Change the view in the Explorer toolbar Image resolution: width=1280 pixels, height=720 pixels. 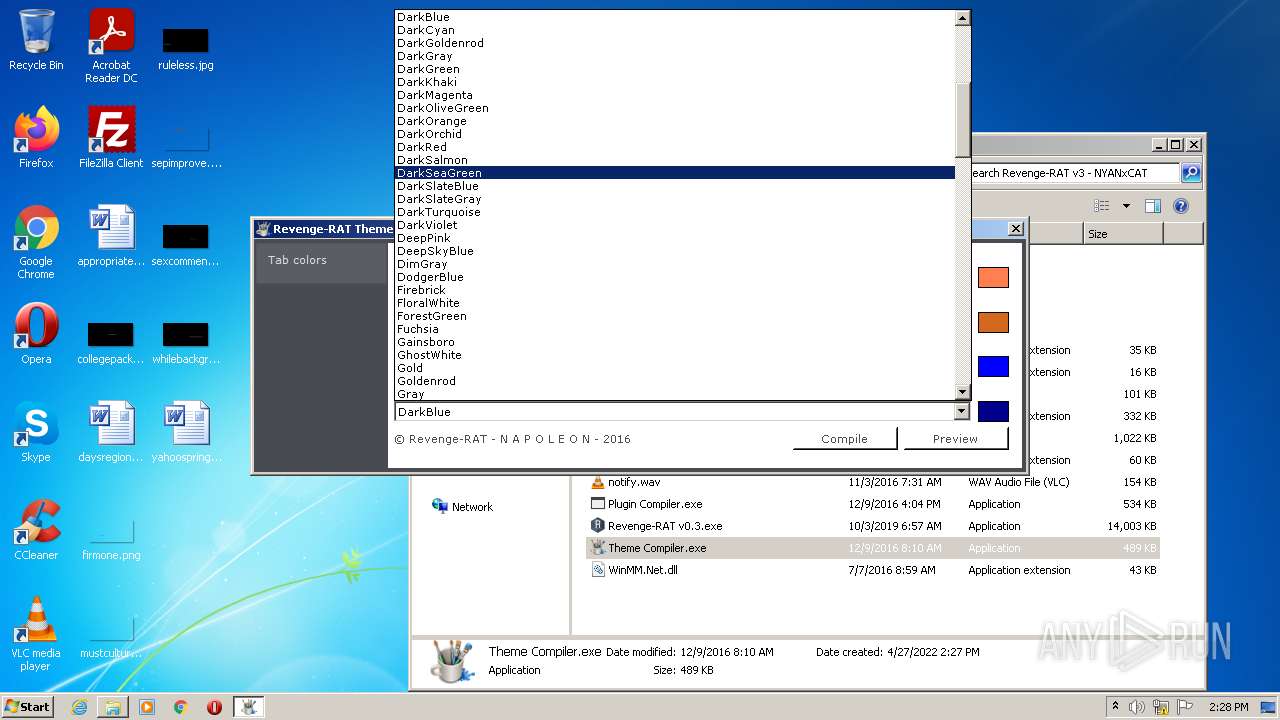coord(1102,206)
